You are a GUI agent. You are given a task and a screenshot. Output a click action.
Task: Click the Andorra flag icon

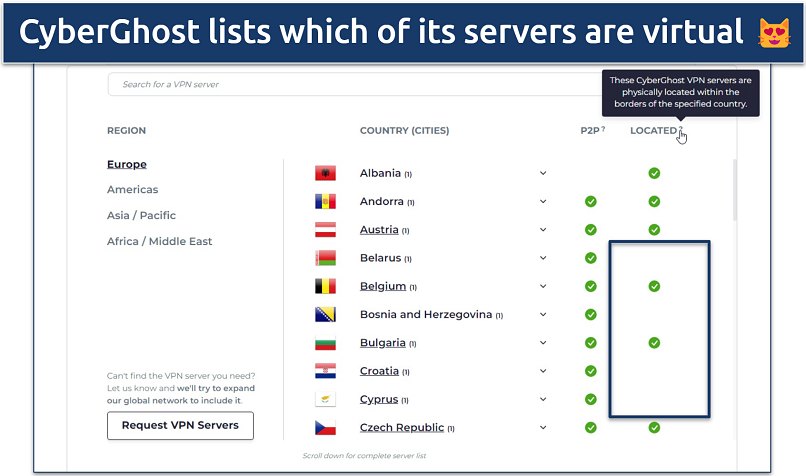point(324,201)
